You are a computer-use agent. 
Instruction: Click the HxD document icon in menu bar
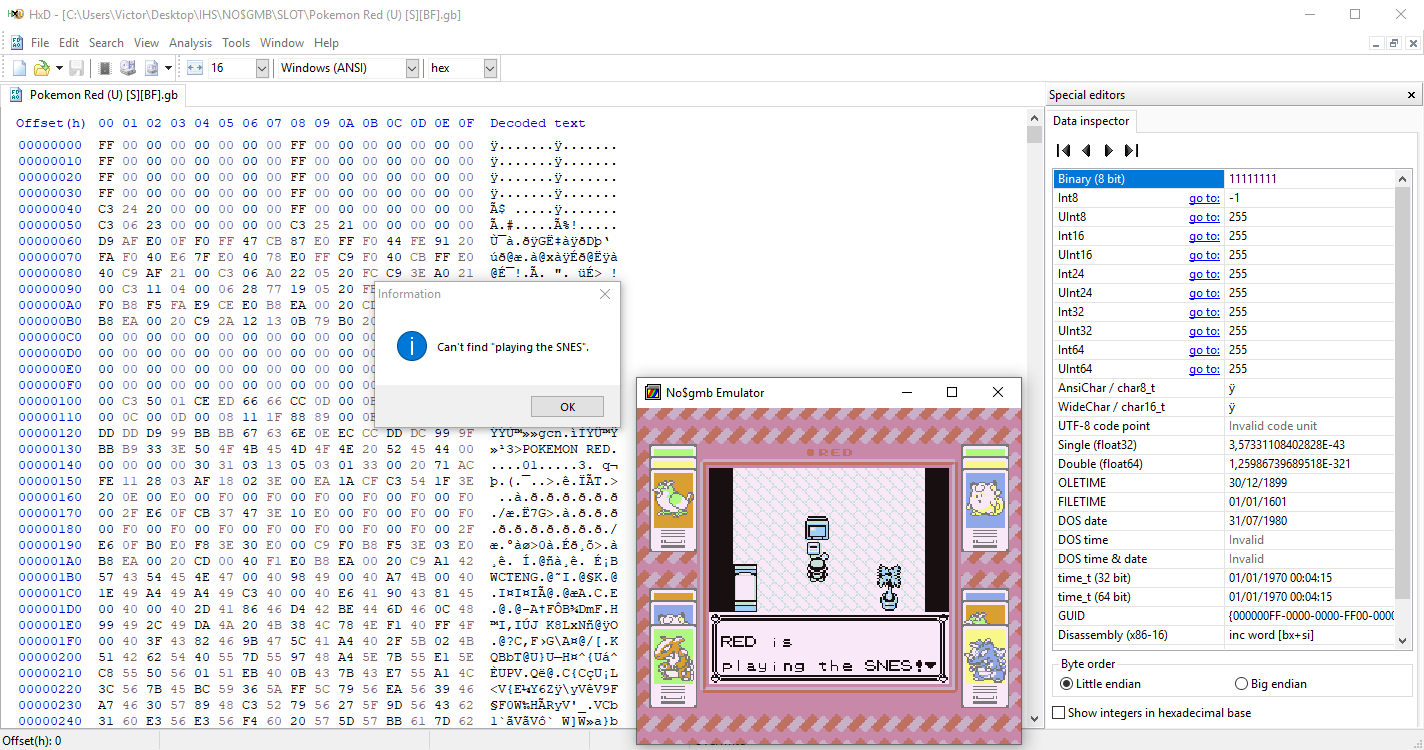click(x=17, y=43)
